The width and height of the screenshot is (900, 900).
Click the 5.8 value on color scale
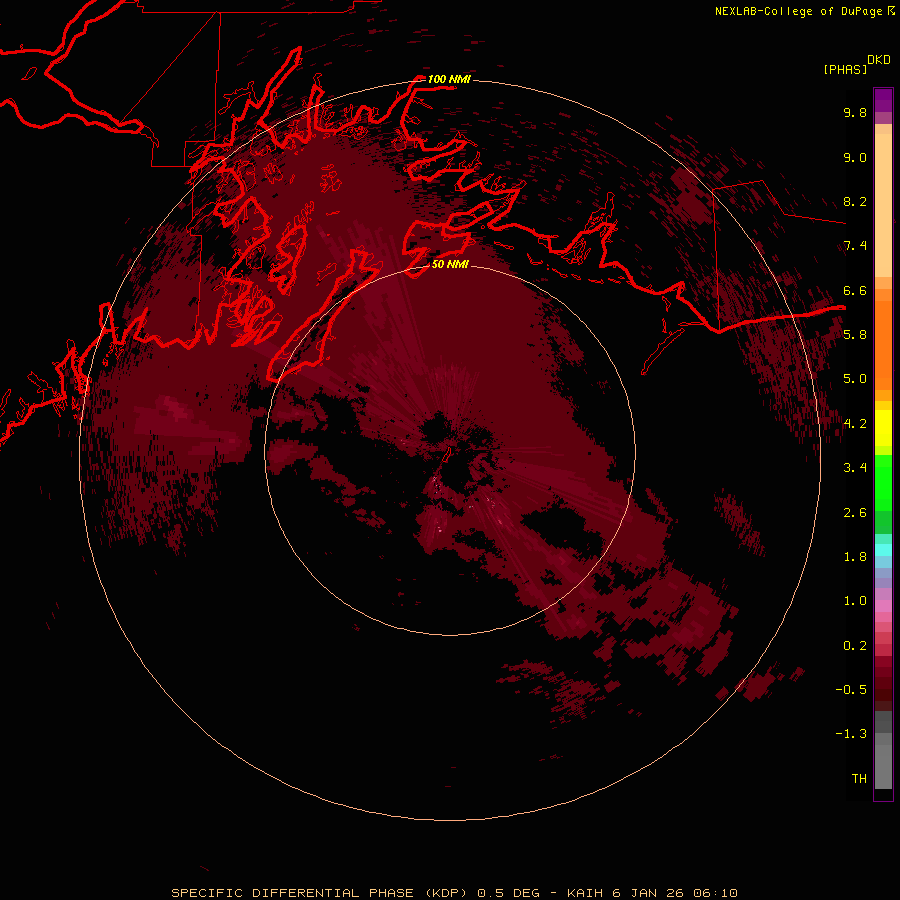pos(855,334)
